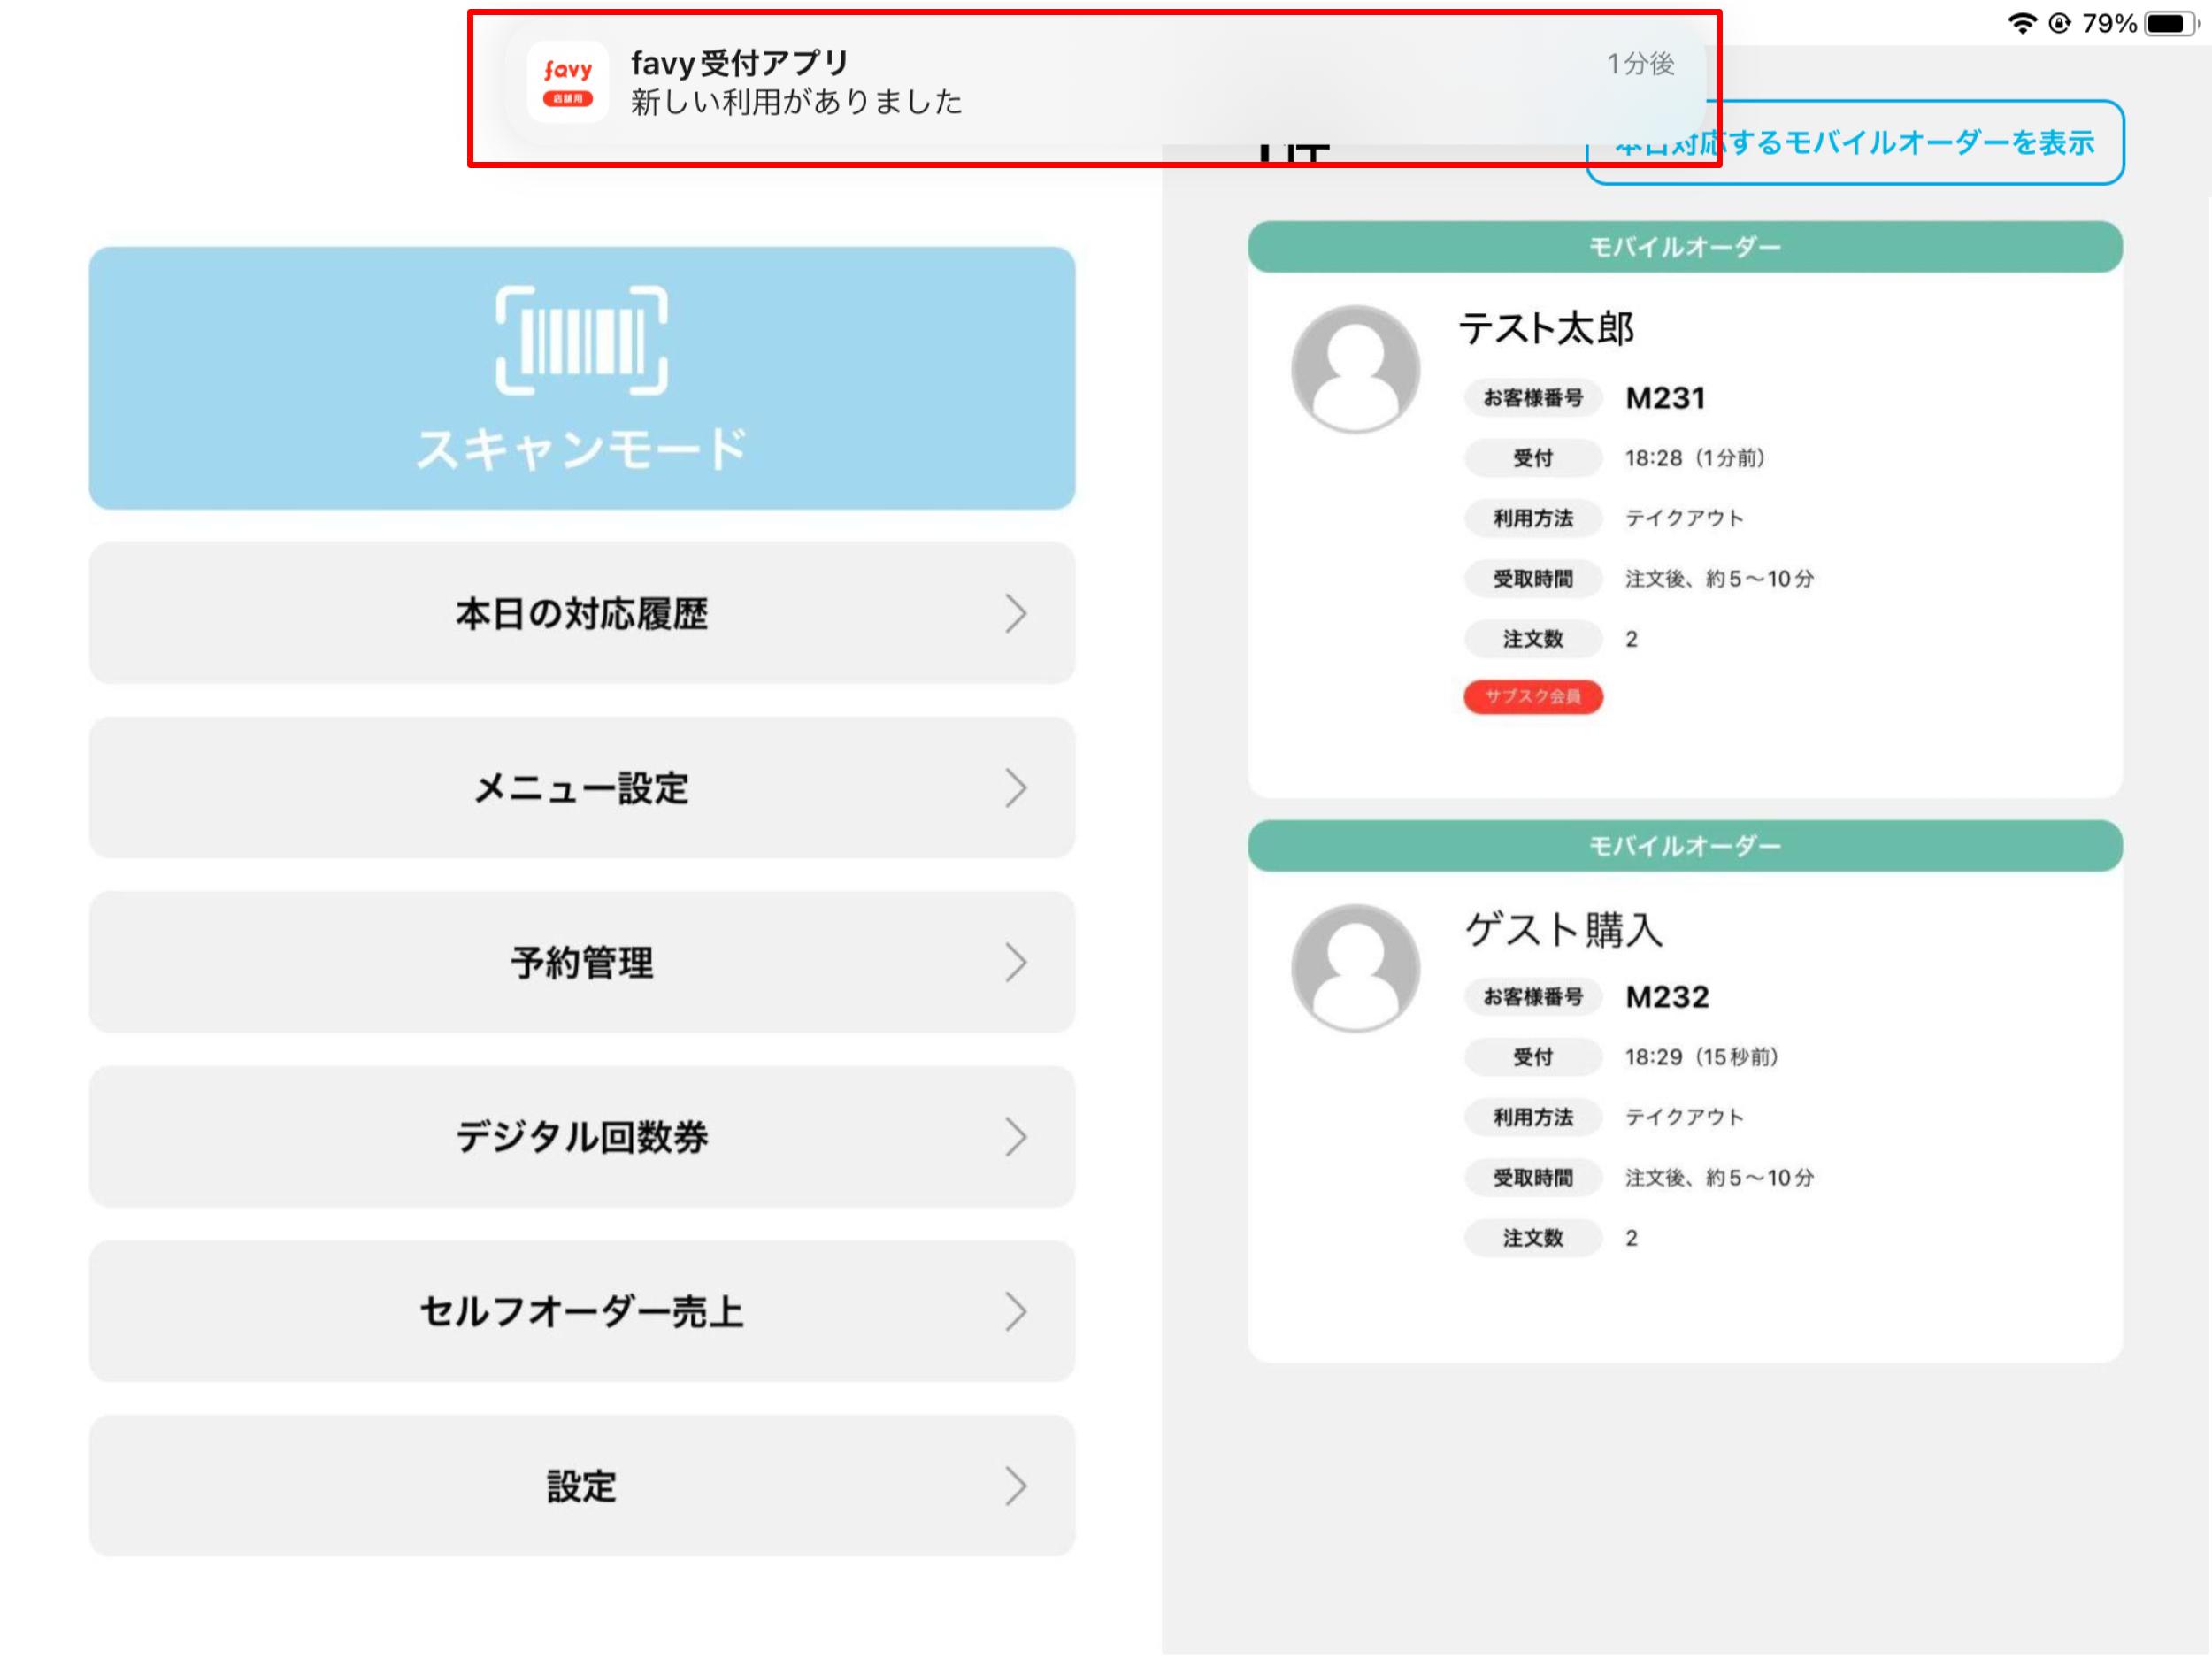Viewport: 2212px width, 1659px height.
Task: Tap the barcode scanner icon
Action: (x=581, y=340)
